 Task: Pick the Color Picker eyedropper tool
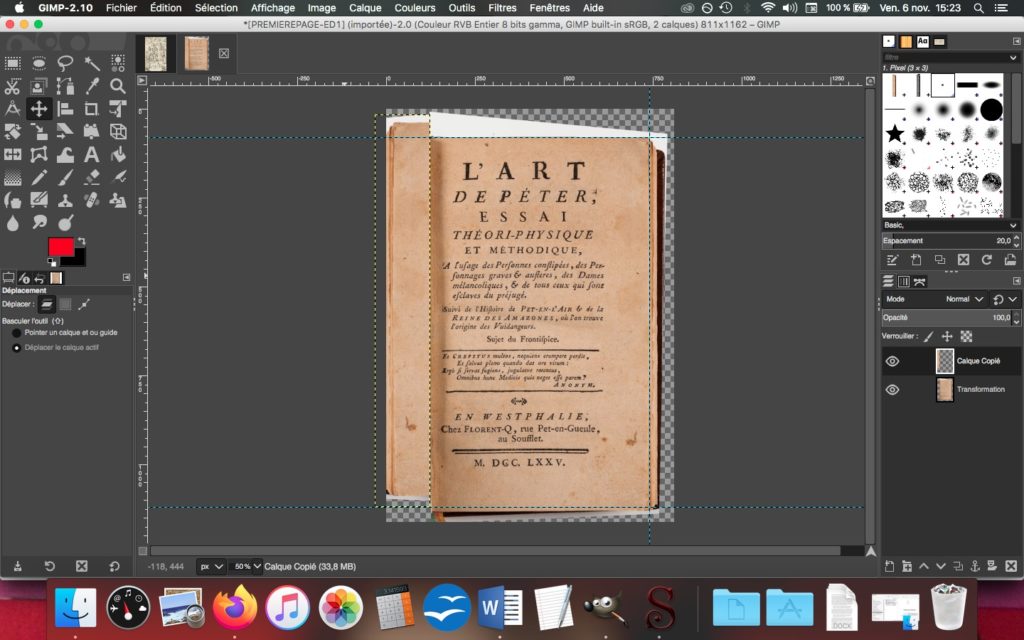click(91, 86)
